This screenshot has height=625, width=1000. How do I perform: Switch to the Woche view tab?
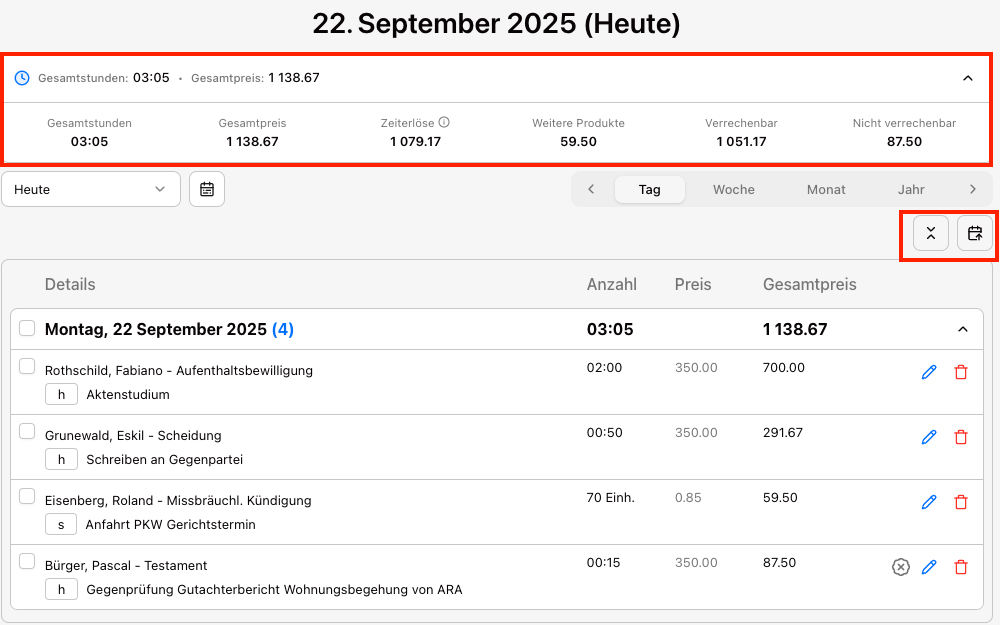coord(734,189)
